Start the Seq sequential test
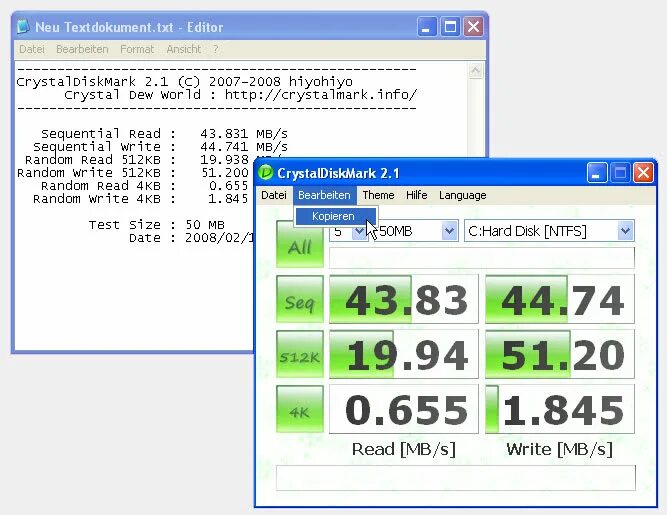 300,299
